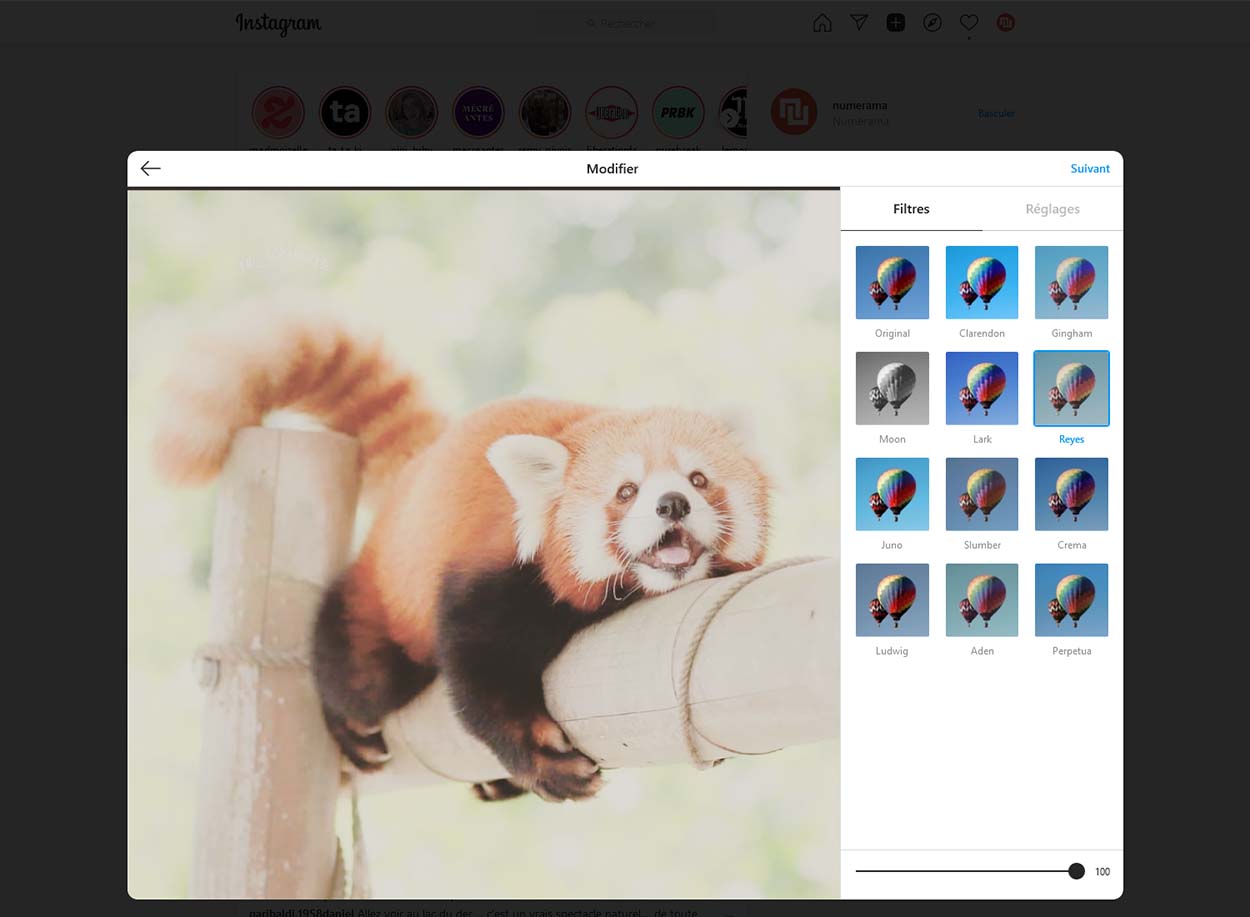
Task: Open activity heart notifications icon
Action: 968,23
